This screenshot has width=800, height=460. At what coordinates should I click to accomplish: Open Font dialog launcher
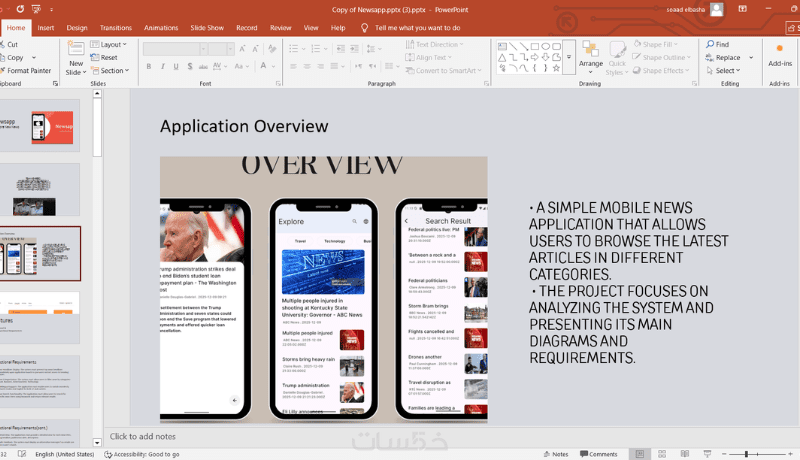point(278,83)
